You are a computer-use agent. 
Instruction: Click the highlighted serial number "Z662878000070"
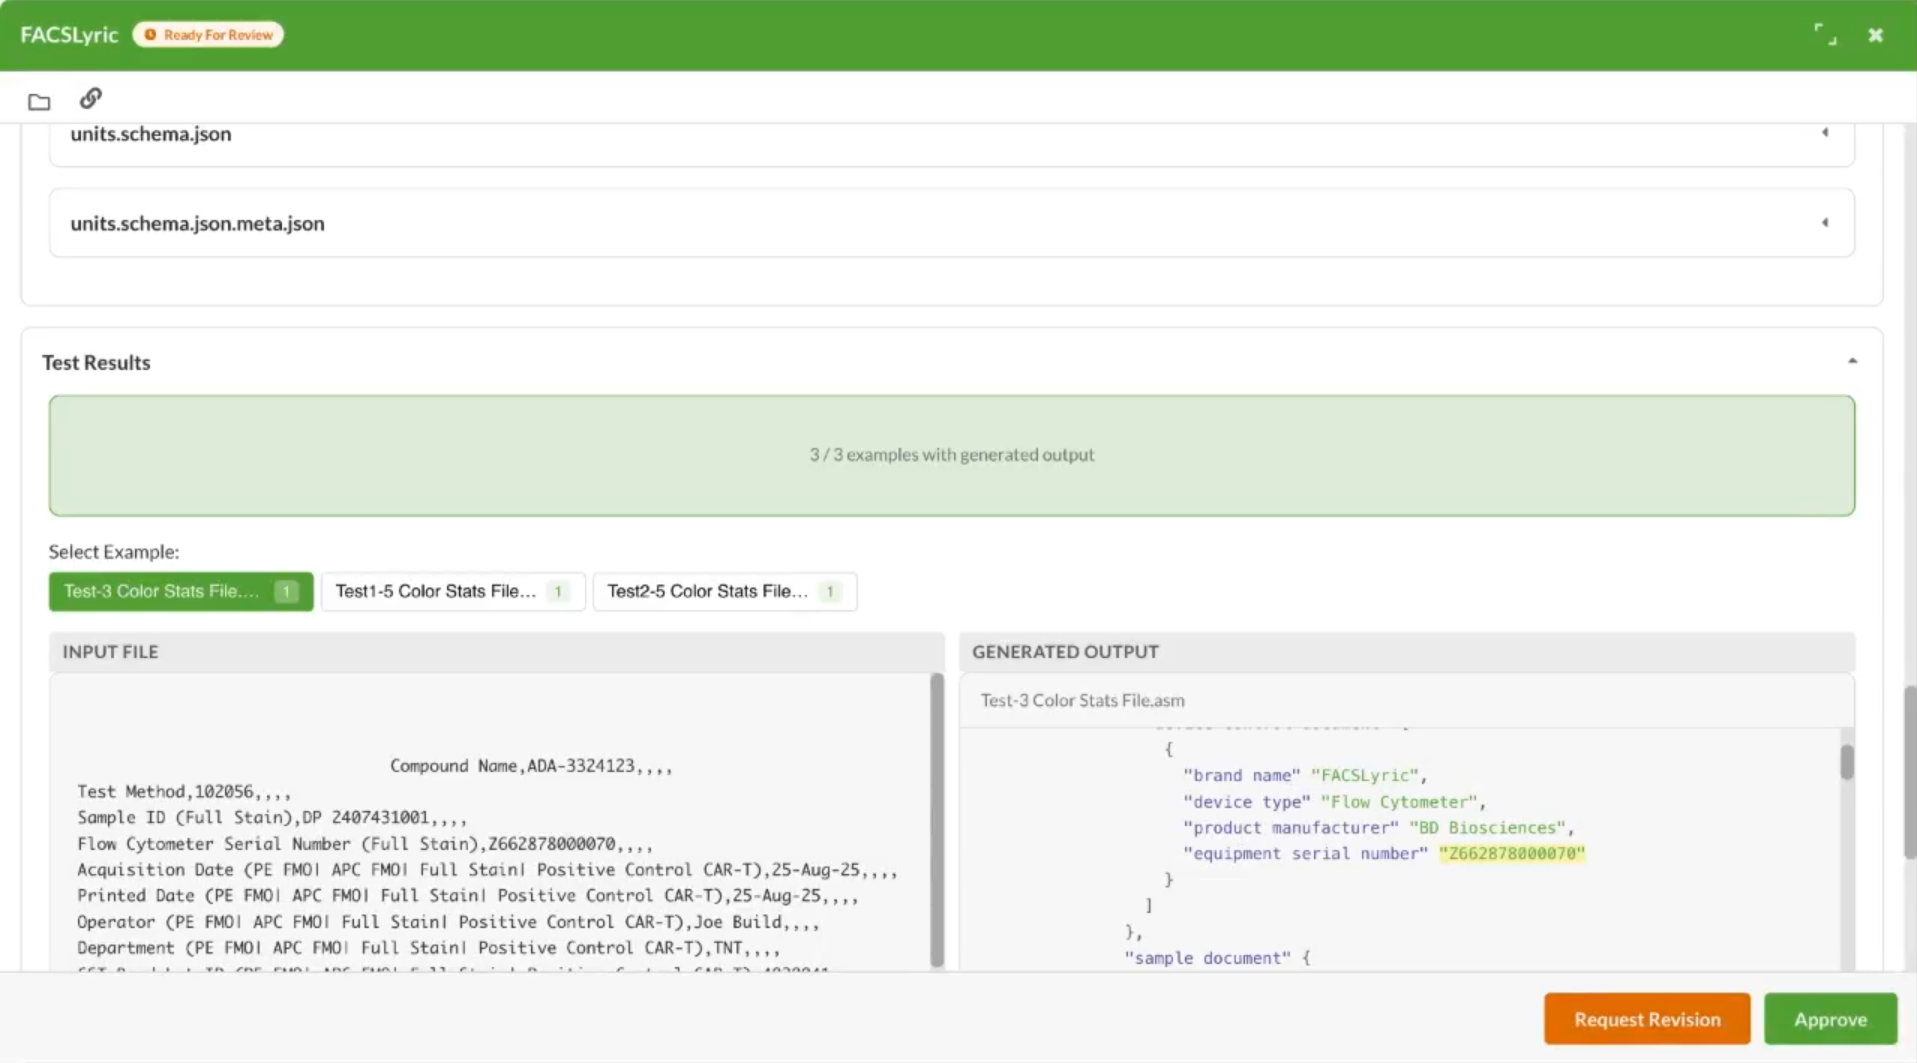1512,853
